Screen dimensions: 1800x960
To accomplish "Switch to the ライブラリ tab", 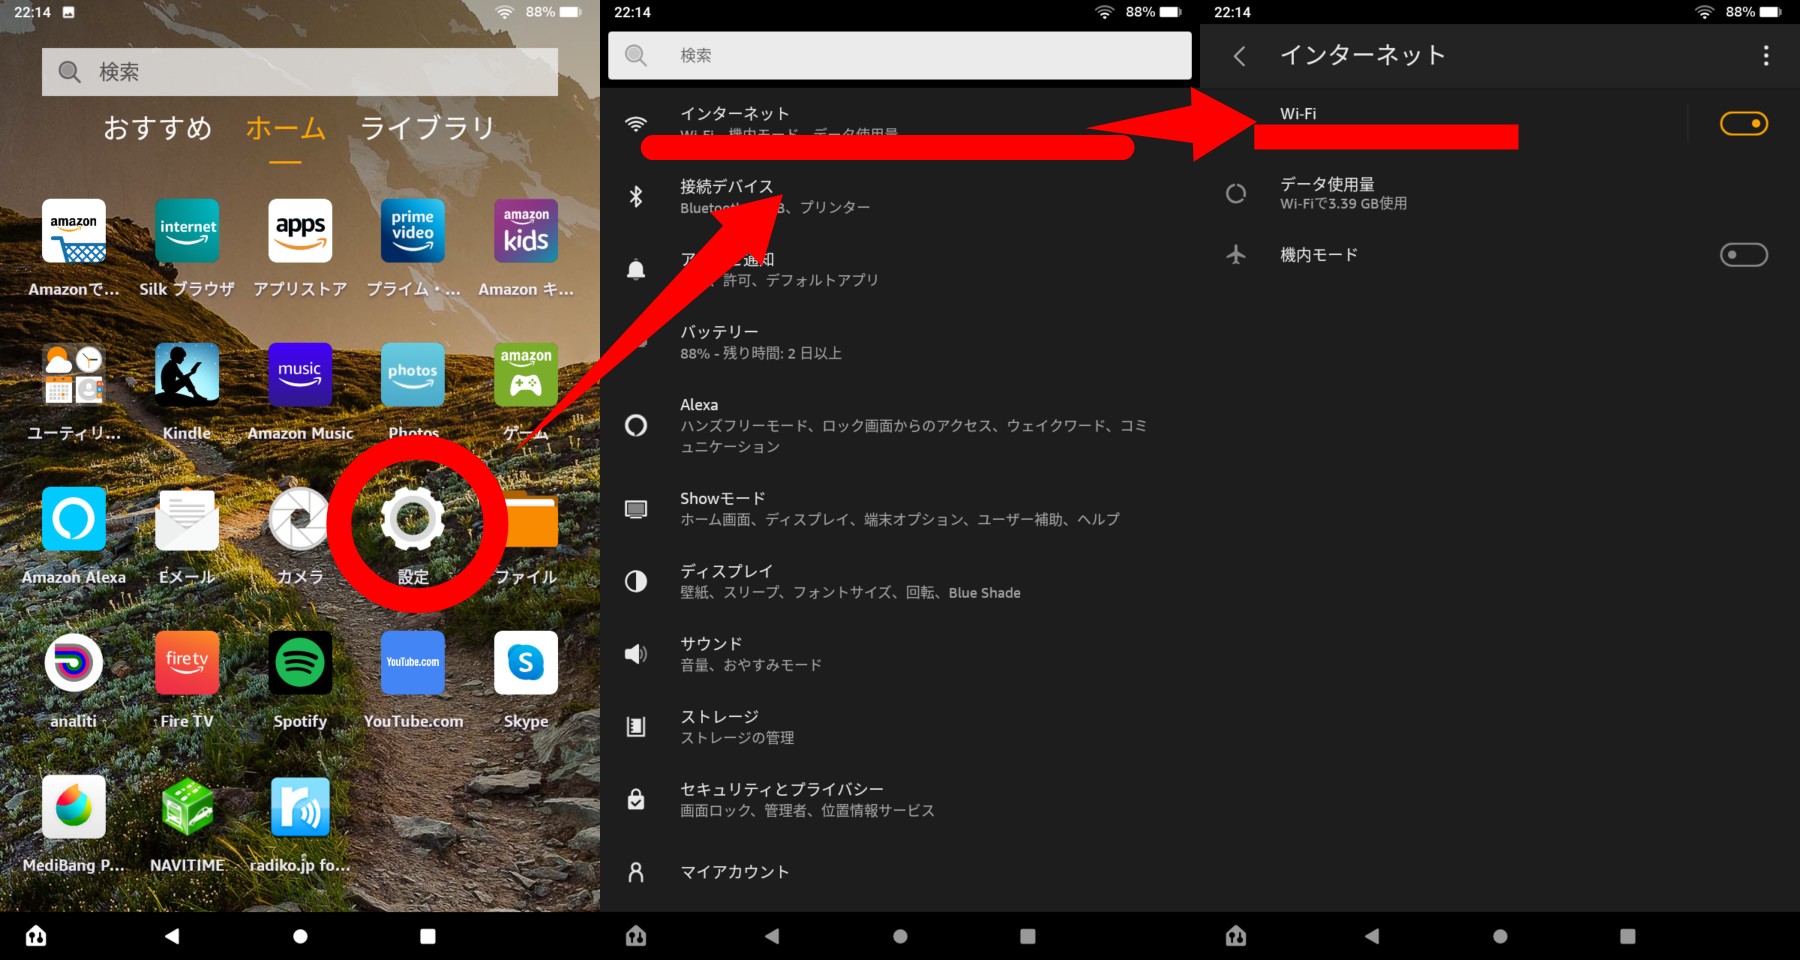I will (x=427, y=128).
